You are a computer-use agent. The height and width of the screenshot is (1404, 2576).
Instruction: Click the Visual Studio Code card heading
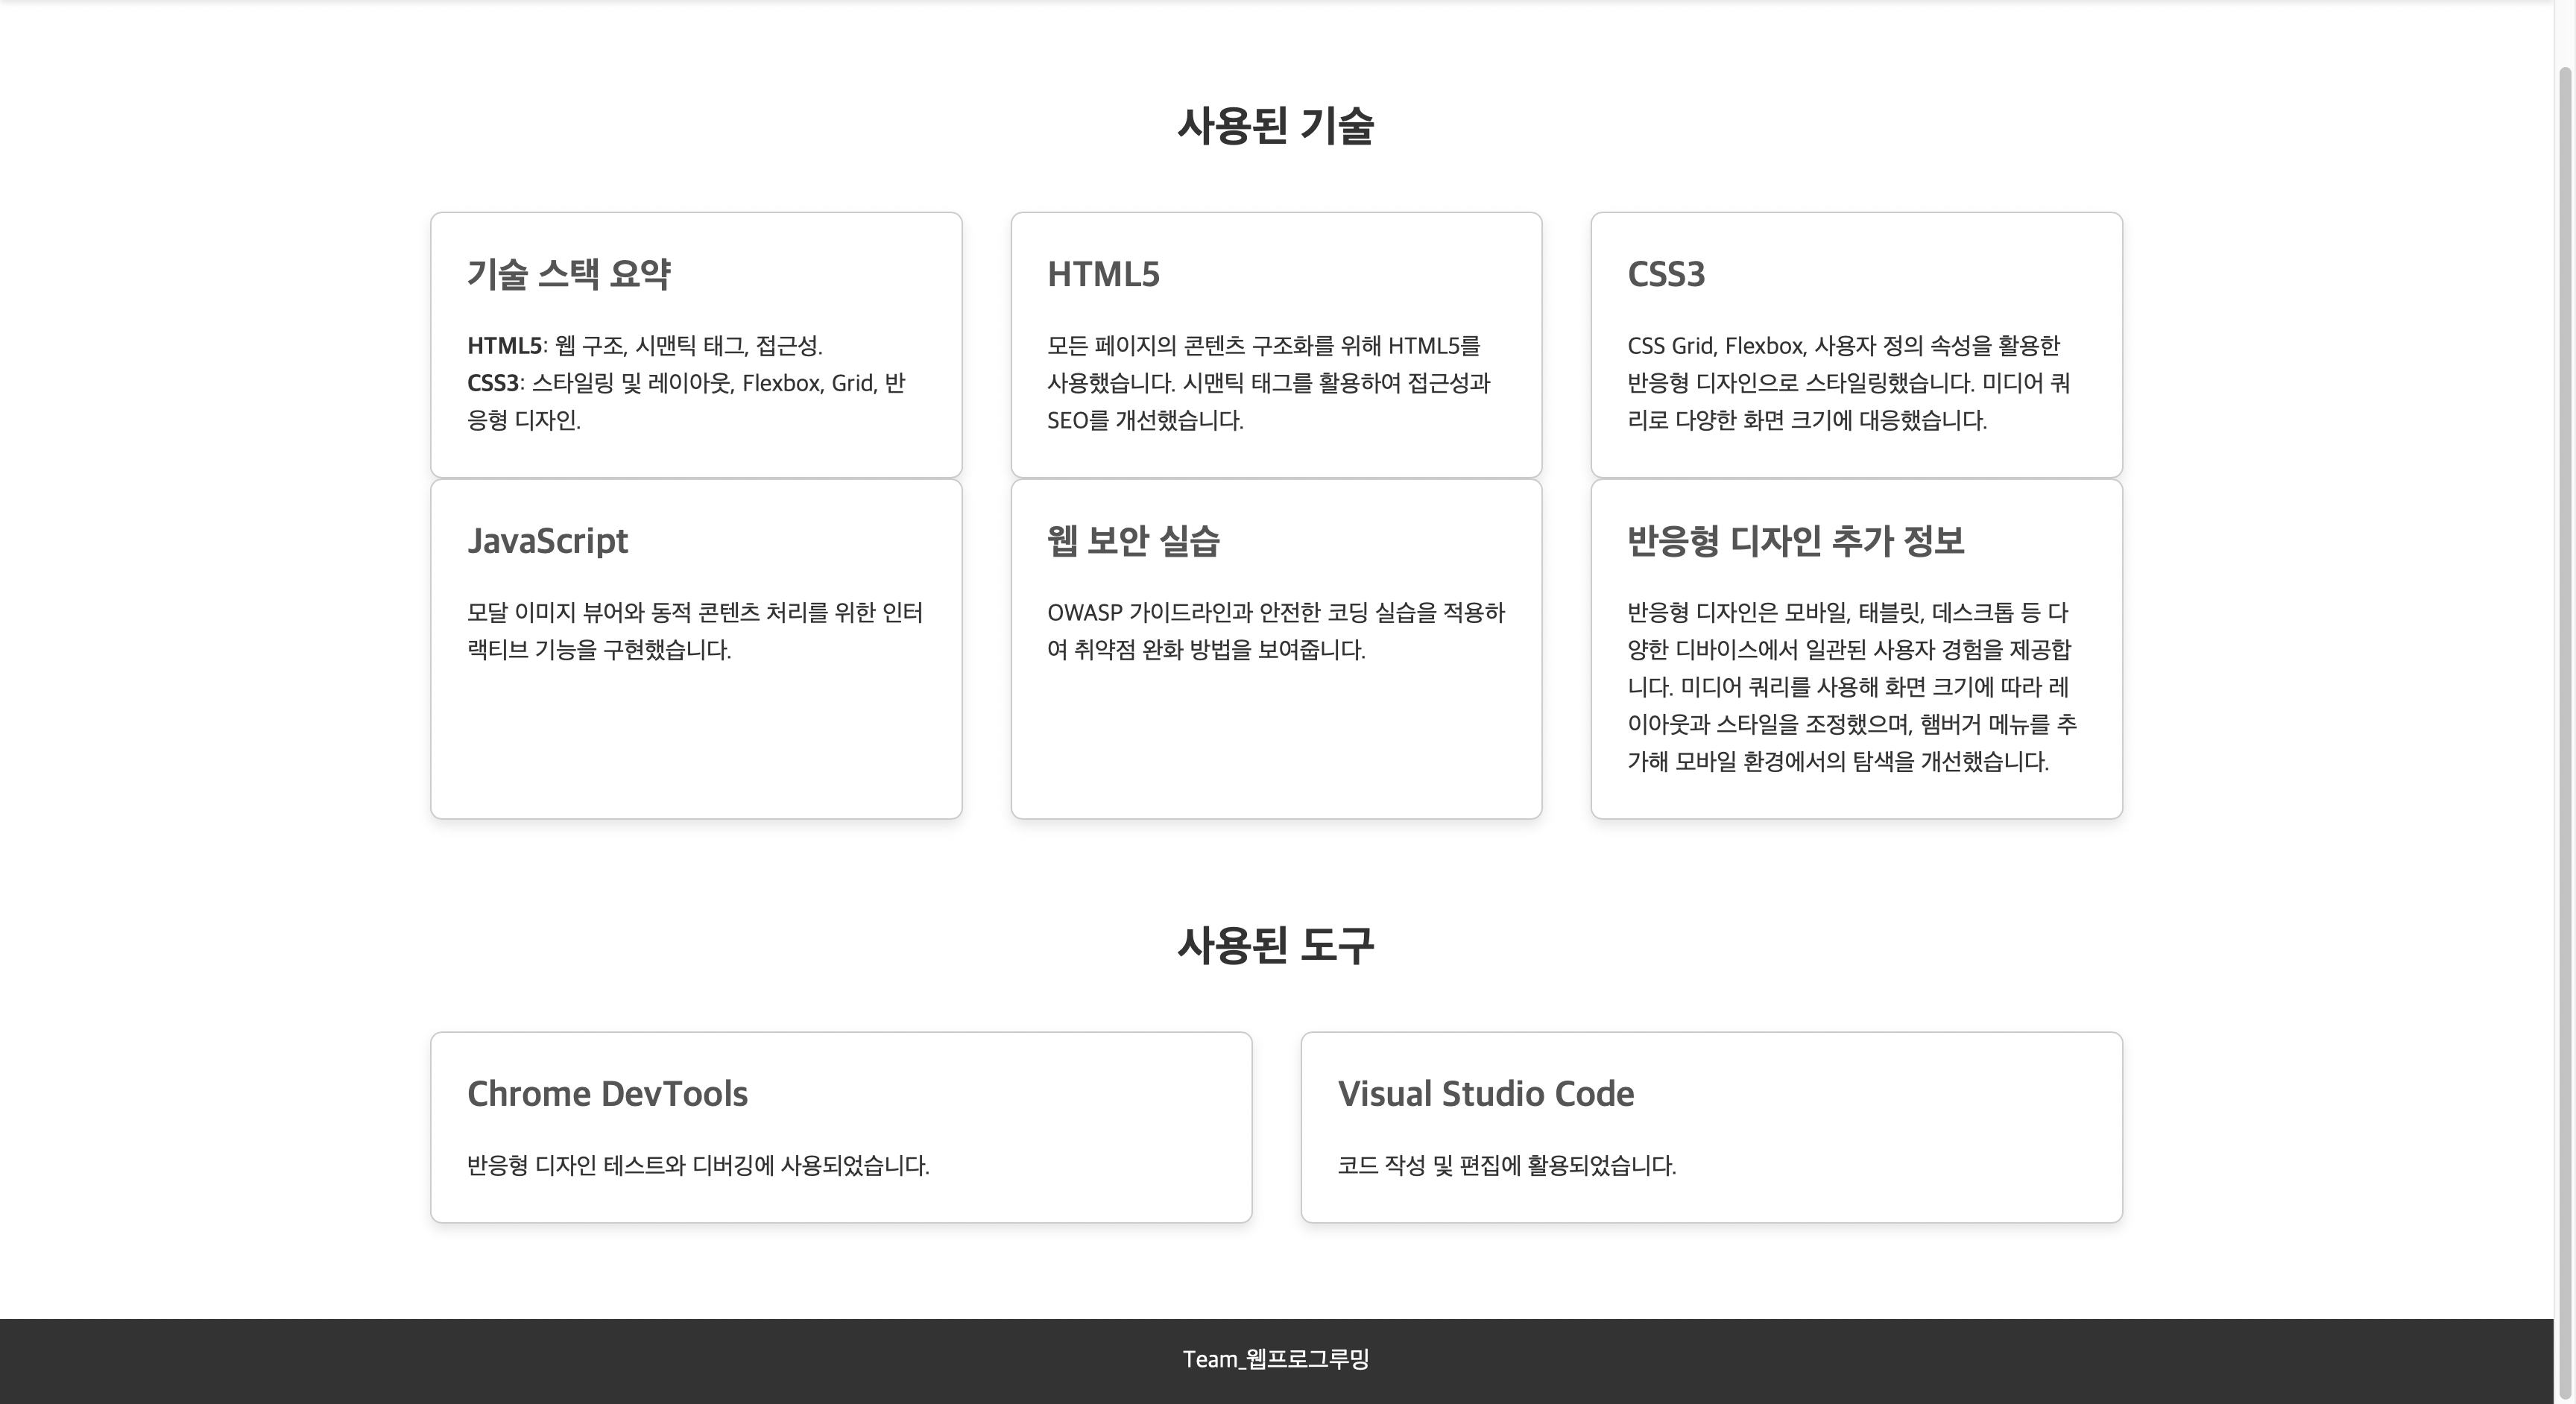click(x=1486, y=1094)
